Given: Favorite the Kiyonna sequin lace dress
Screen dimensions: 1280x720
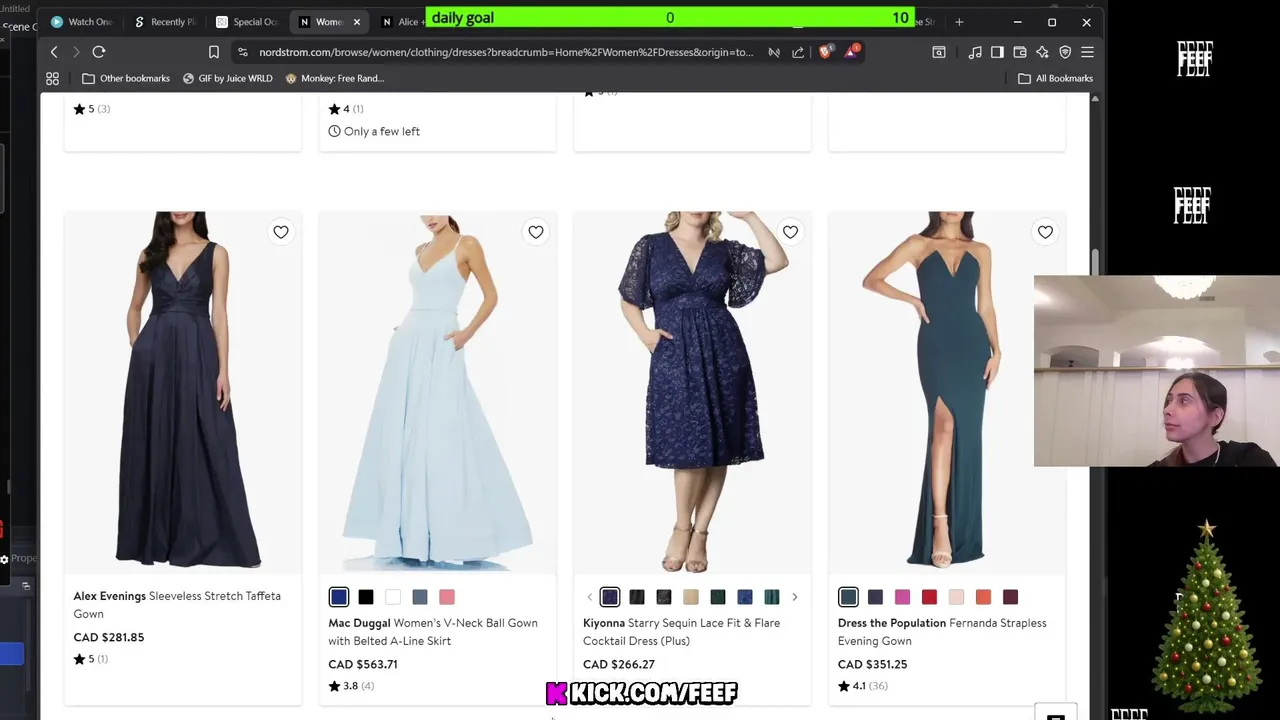Looking at the screenshot, I should click(790, 232).
